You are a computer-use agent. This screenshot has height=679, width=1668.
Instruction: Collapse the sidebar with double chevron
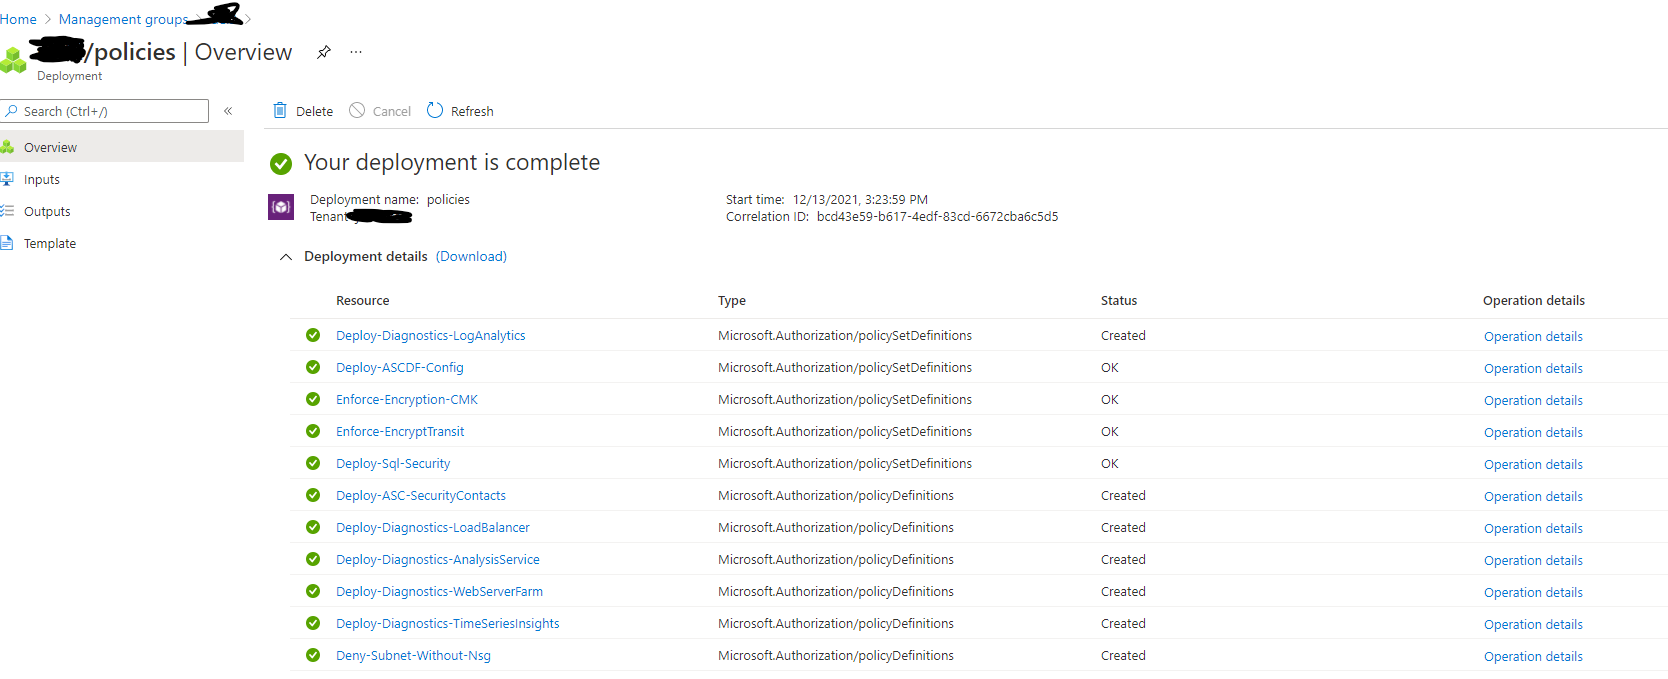[x=228, y=111]
